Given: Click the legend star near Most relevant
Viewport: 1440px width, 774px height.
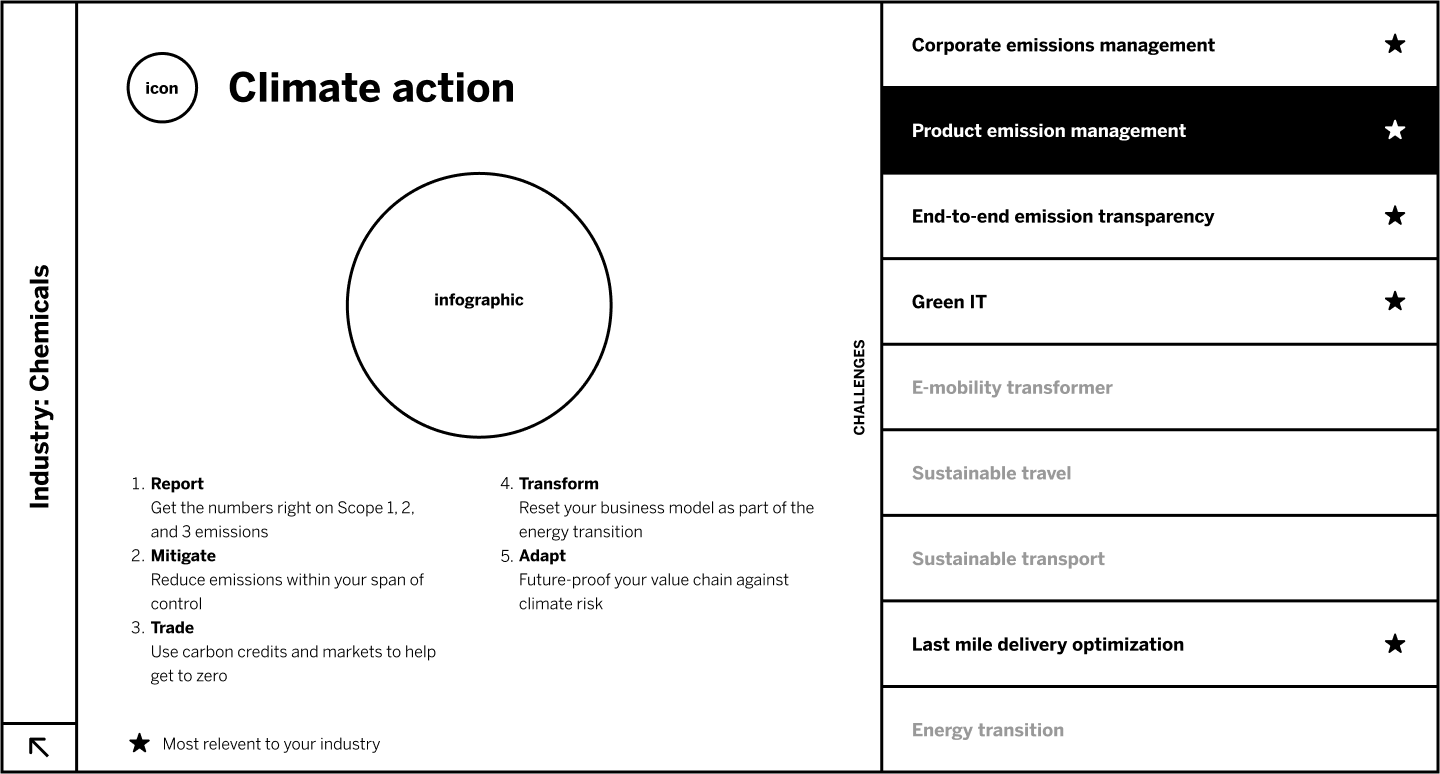Looking at the screenshot, I should [x=140, y=743].
